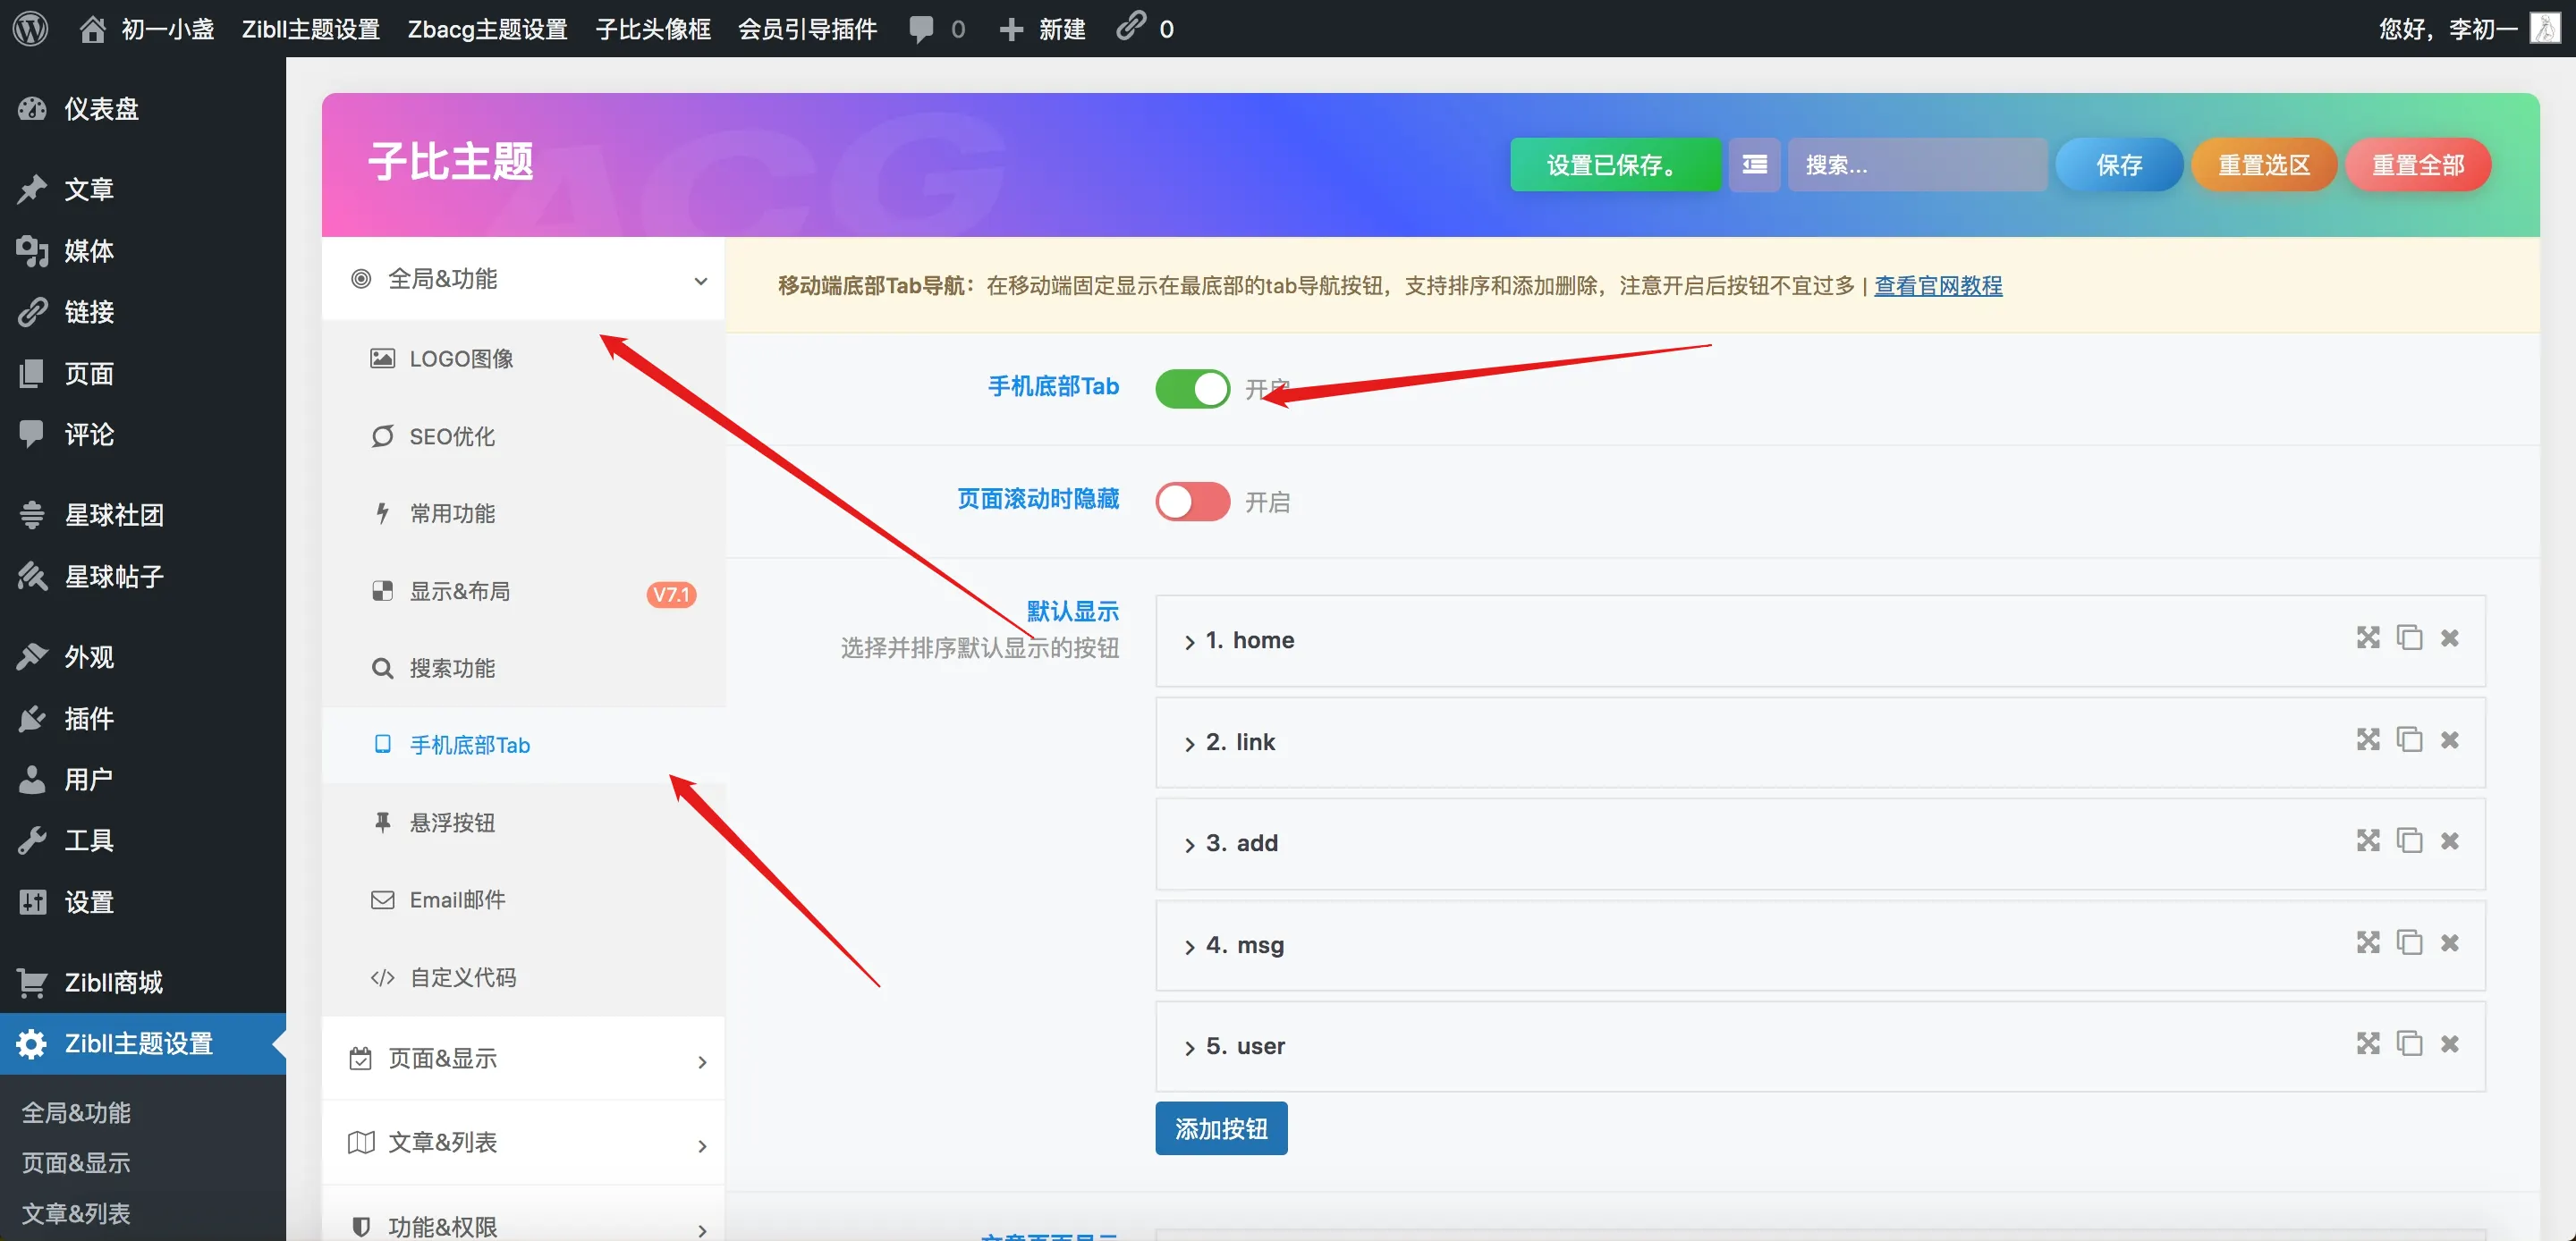Click the move icon for add row

[x=2368, y=841]
